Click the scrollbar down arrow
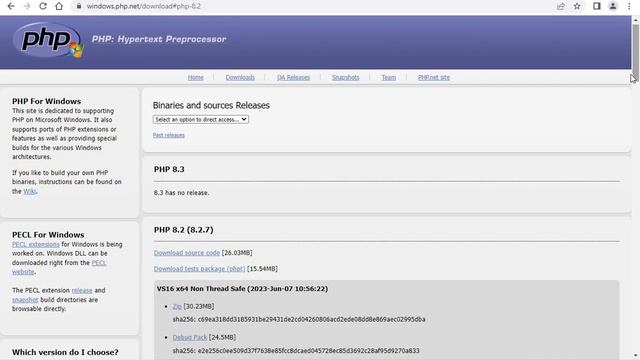Image resolution: width=640 pixels, height=360 pixels. coord(636,356)
